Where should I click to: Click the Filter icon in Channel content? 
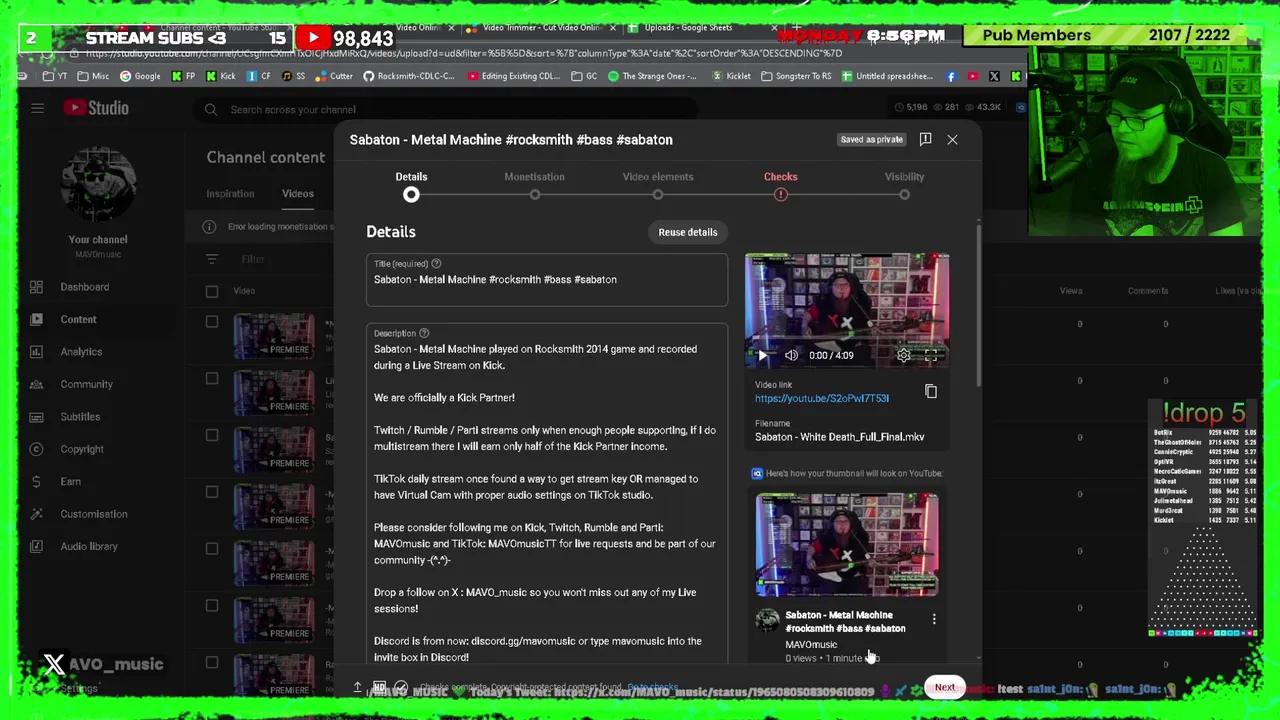pyautogui.click(x=212, y=259)
